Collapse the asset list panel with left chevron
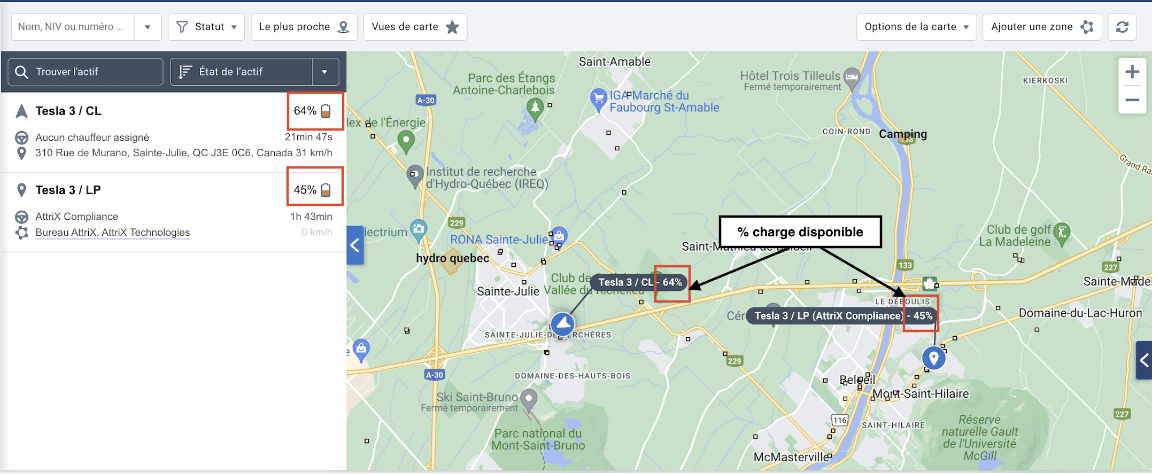This screenshot has width=1158, height=474. (355, 245)
